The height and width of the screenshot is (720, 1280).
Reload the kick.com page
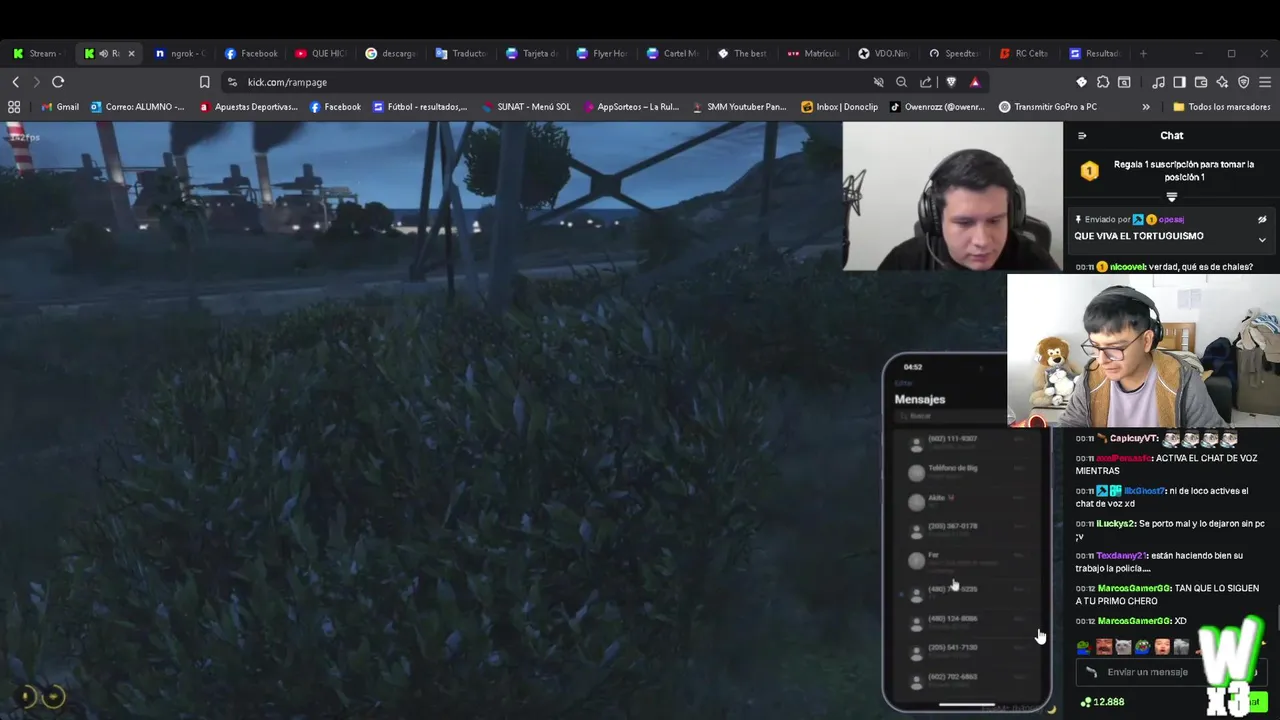(x=58, y=82)
